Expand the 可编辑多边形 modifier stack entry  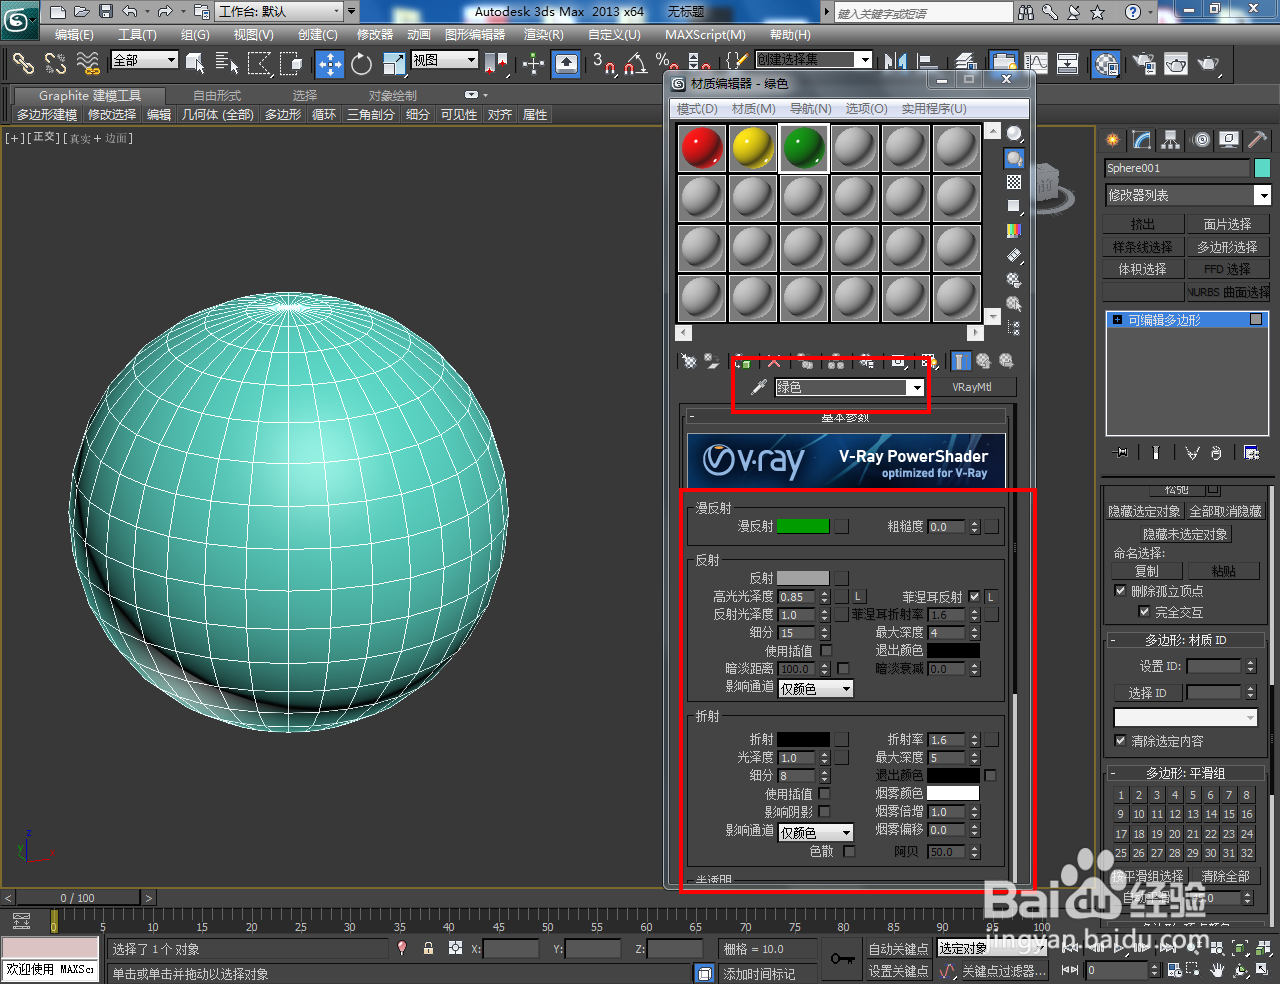coord(1118,320)
